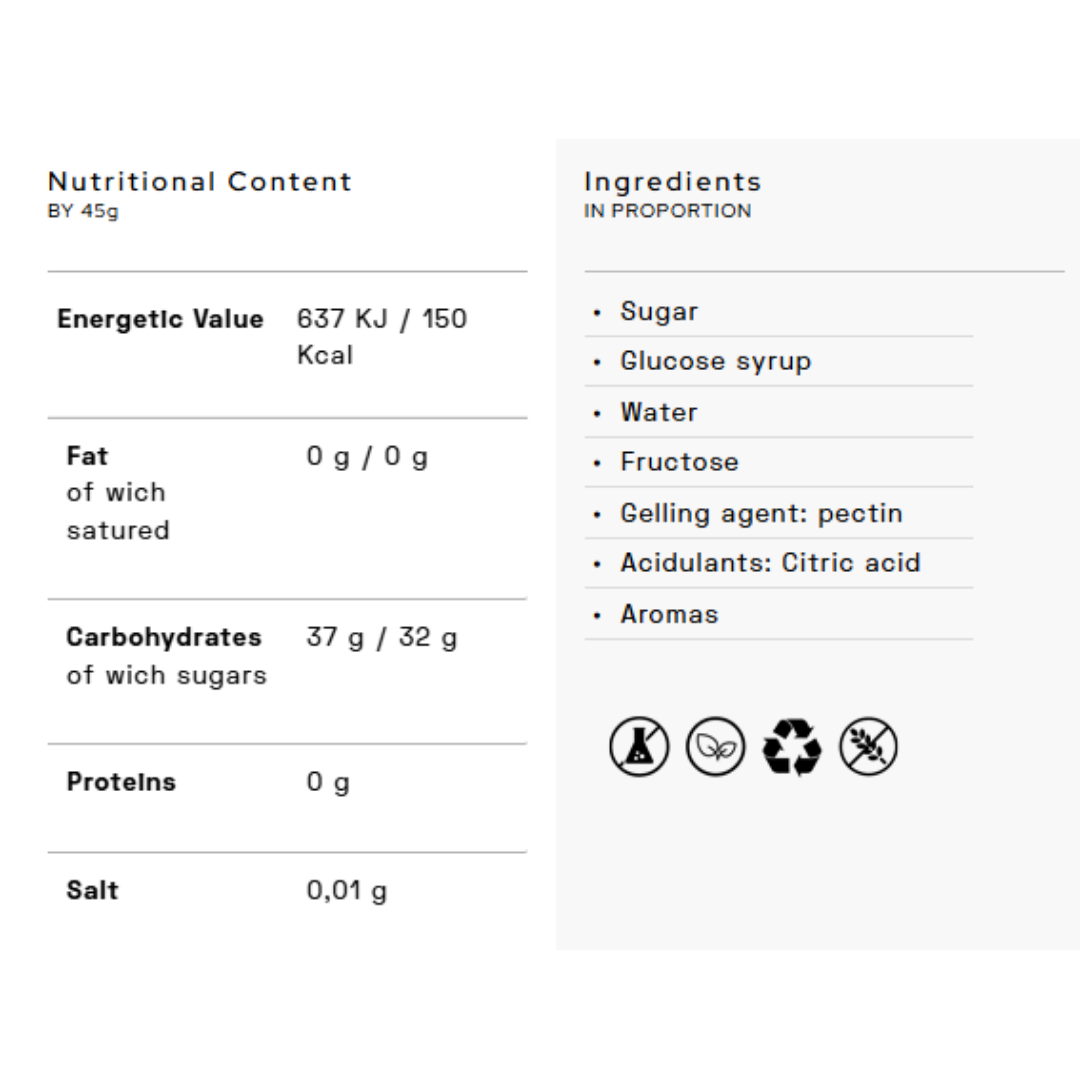Image resolution: width=1080 pixels, height=1080 pixels.
Task: Select the Glucose syrup ingredient item
Action: pos(715,361)
